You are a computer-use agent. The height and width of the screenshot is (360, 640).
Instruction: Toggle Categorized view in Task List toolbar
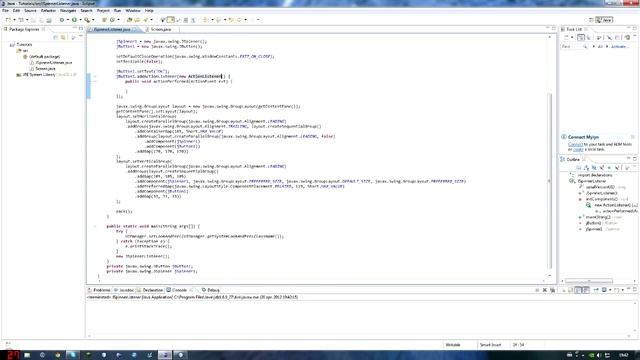[x=581, y=37]
